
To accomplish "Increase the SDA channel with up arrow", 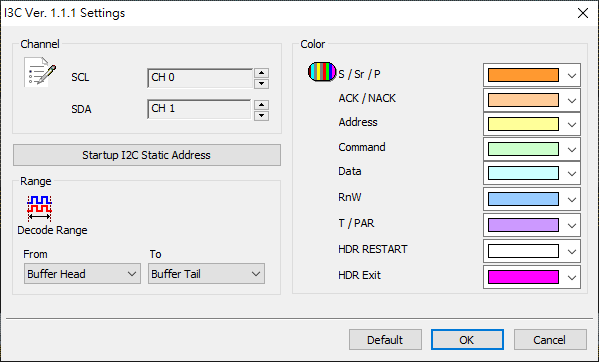I will coord(261,105).
